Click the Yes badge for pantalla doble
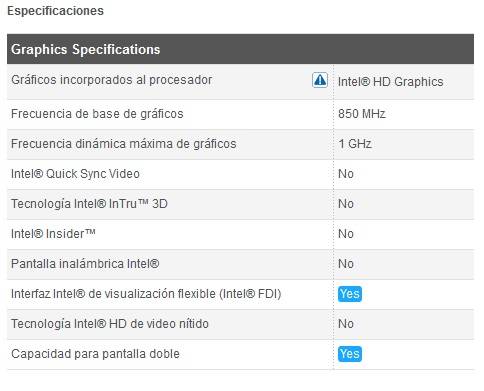The width and height of the screenshot is (484, 391). tap(350, 354)
